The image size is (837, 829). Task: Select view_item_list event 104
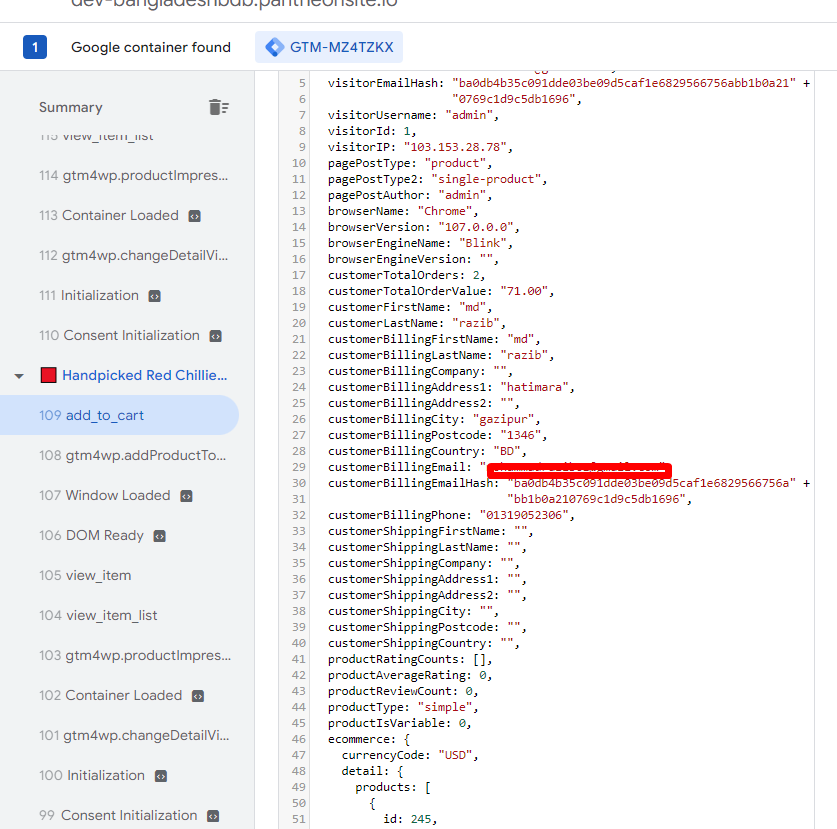(x=112, y=615)
